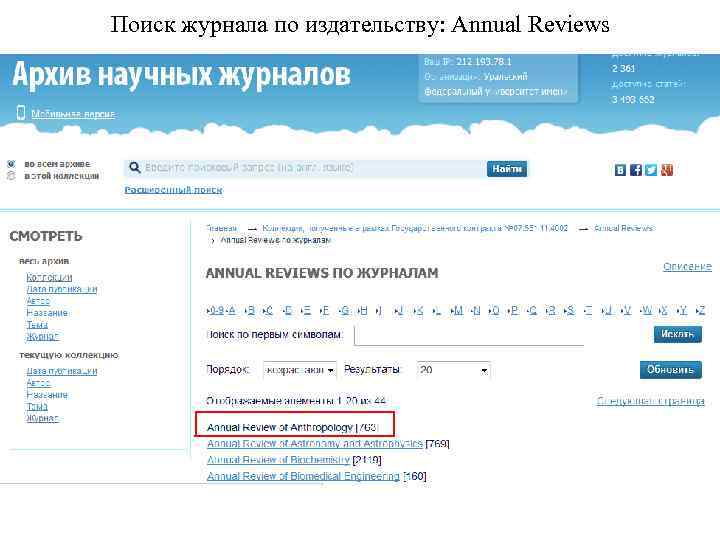Share via the Twitter icon

651,170
